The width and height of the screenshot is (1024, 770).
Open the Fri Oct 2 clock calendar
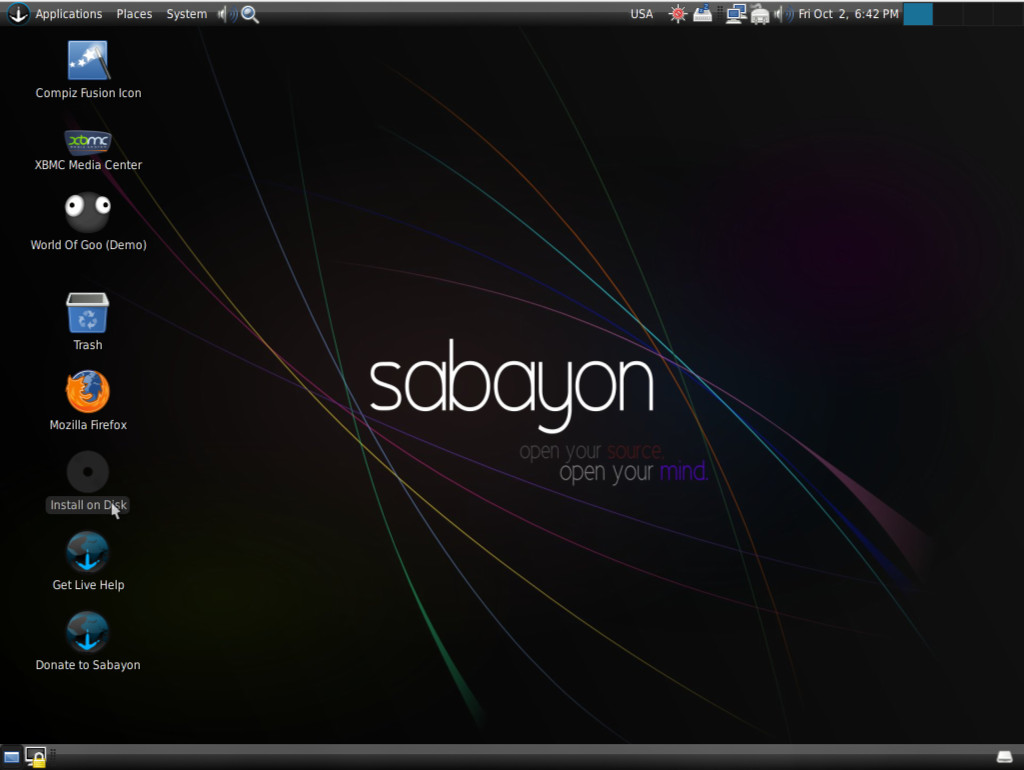[x=848, y=14]
